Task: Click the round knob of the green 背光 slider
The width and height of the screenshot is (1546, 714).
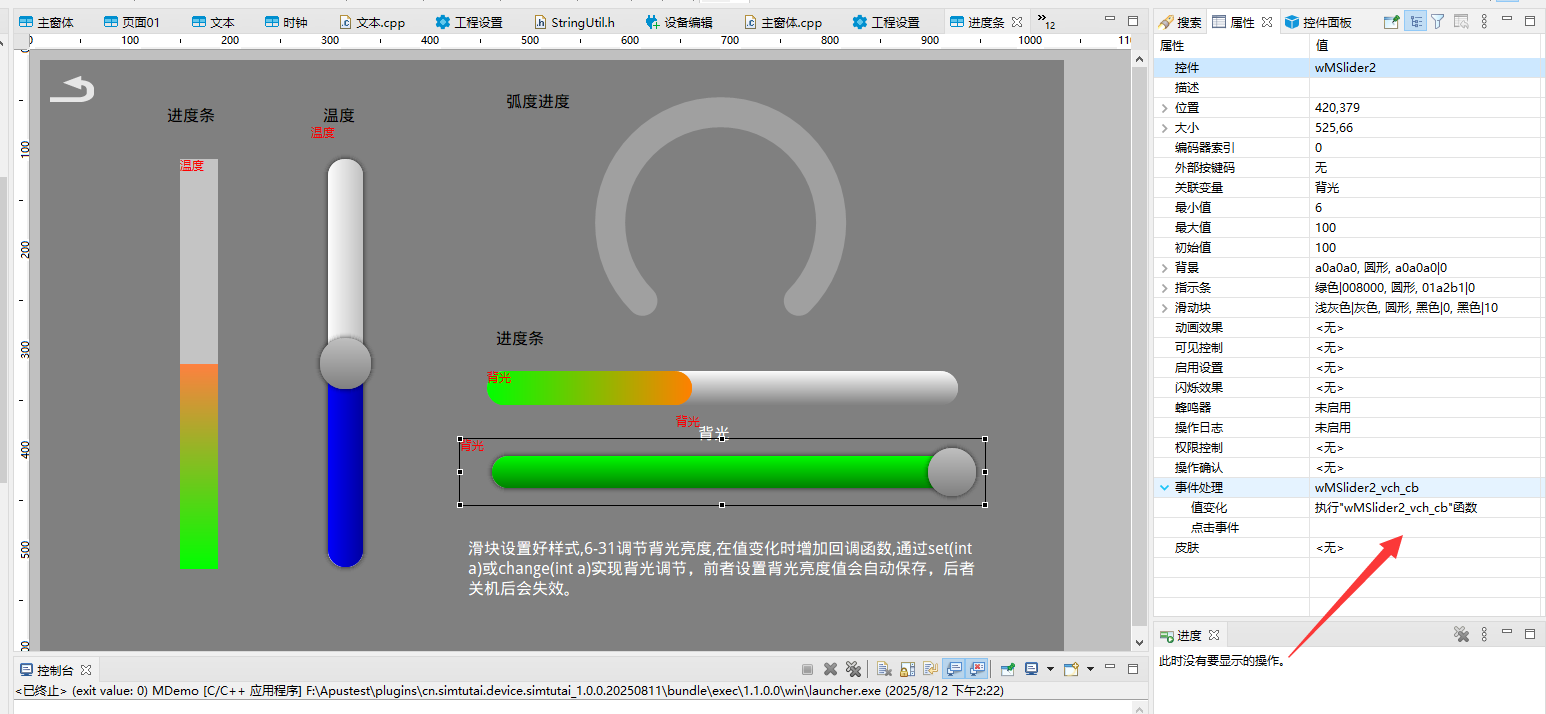Action: point(951,472)
